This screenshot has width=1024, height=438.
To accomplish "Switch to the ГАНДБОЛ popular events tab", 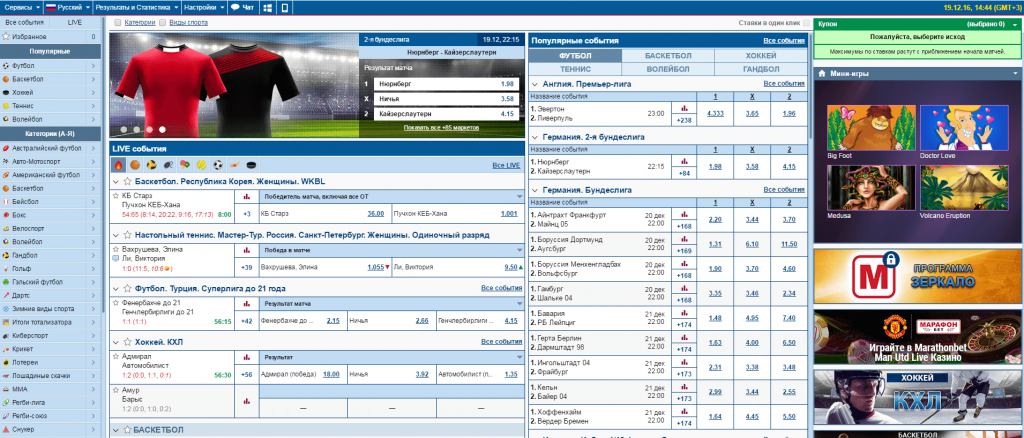I will coord(761,69).
